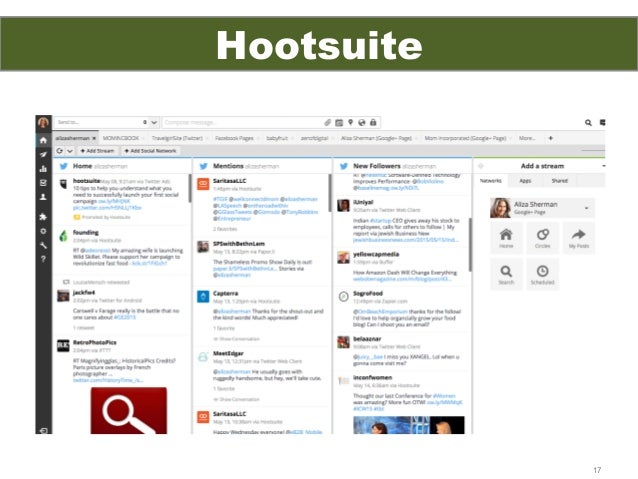Open the App Directory puzzle piece icon
The height and width of the screenshot is (479, 638).
point(43,217)
